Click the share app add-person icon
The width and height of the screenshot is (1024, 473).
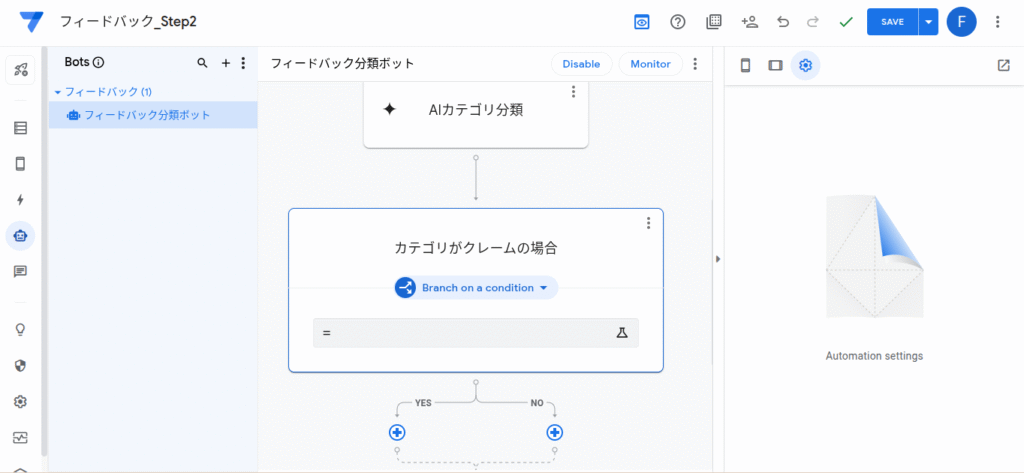click(x=749, y=22)
